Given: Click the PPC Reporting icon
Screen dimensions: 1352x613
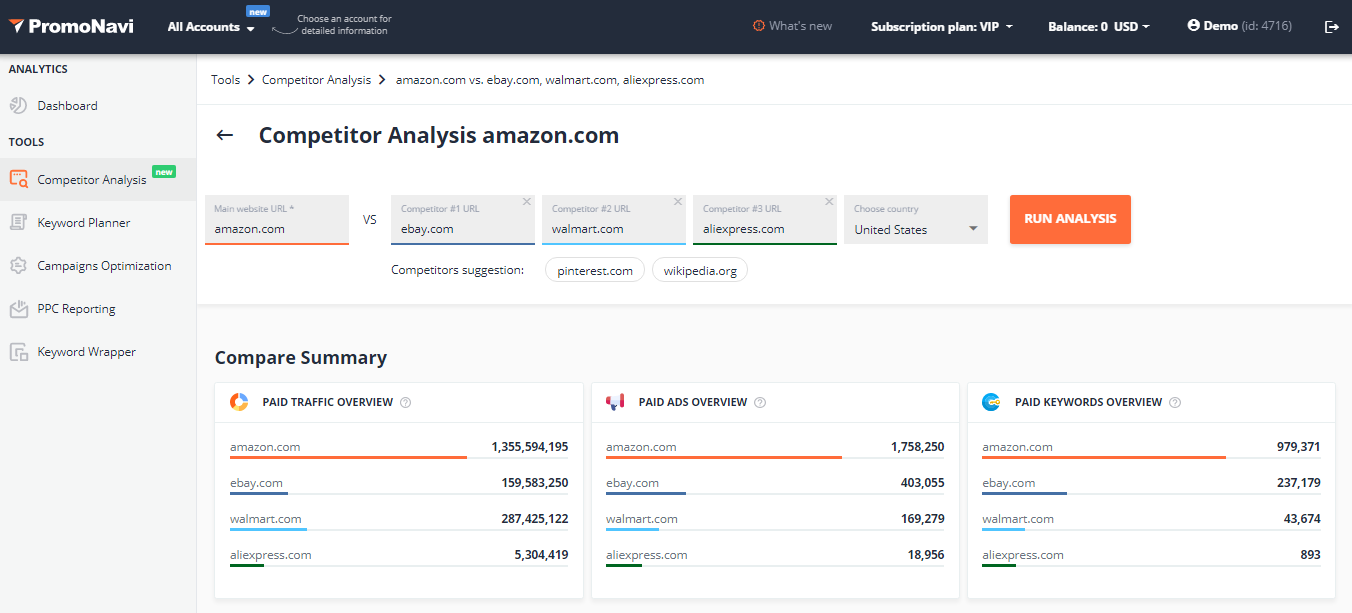Looking at the screenshot, I should [x=18, y=309].
